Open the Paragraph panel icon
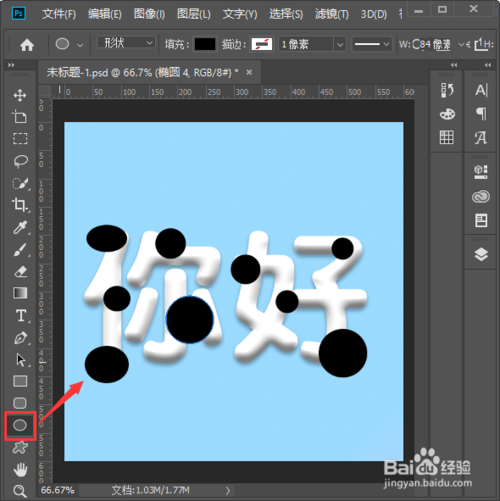 pyautogui.click(x=481, y=114)
